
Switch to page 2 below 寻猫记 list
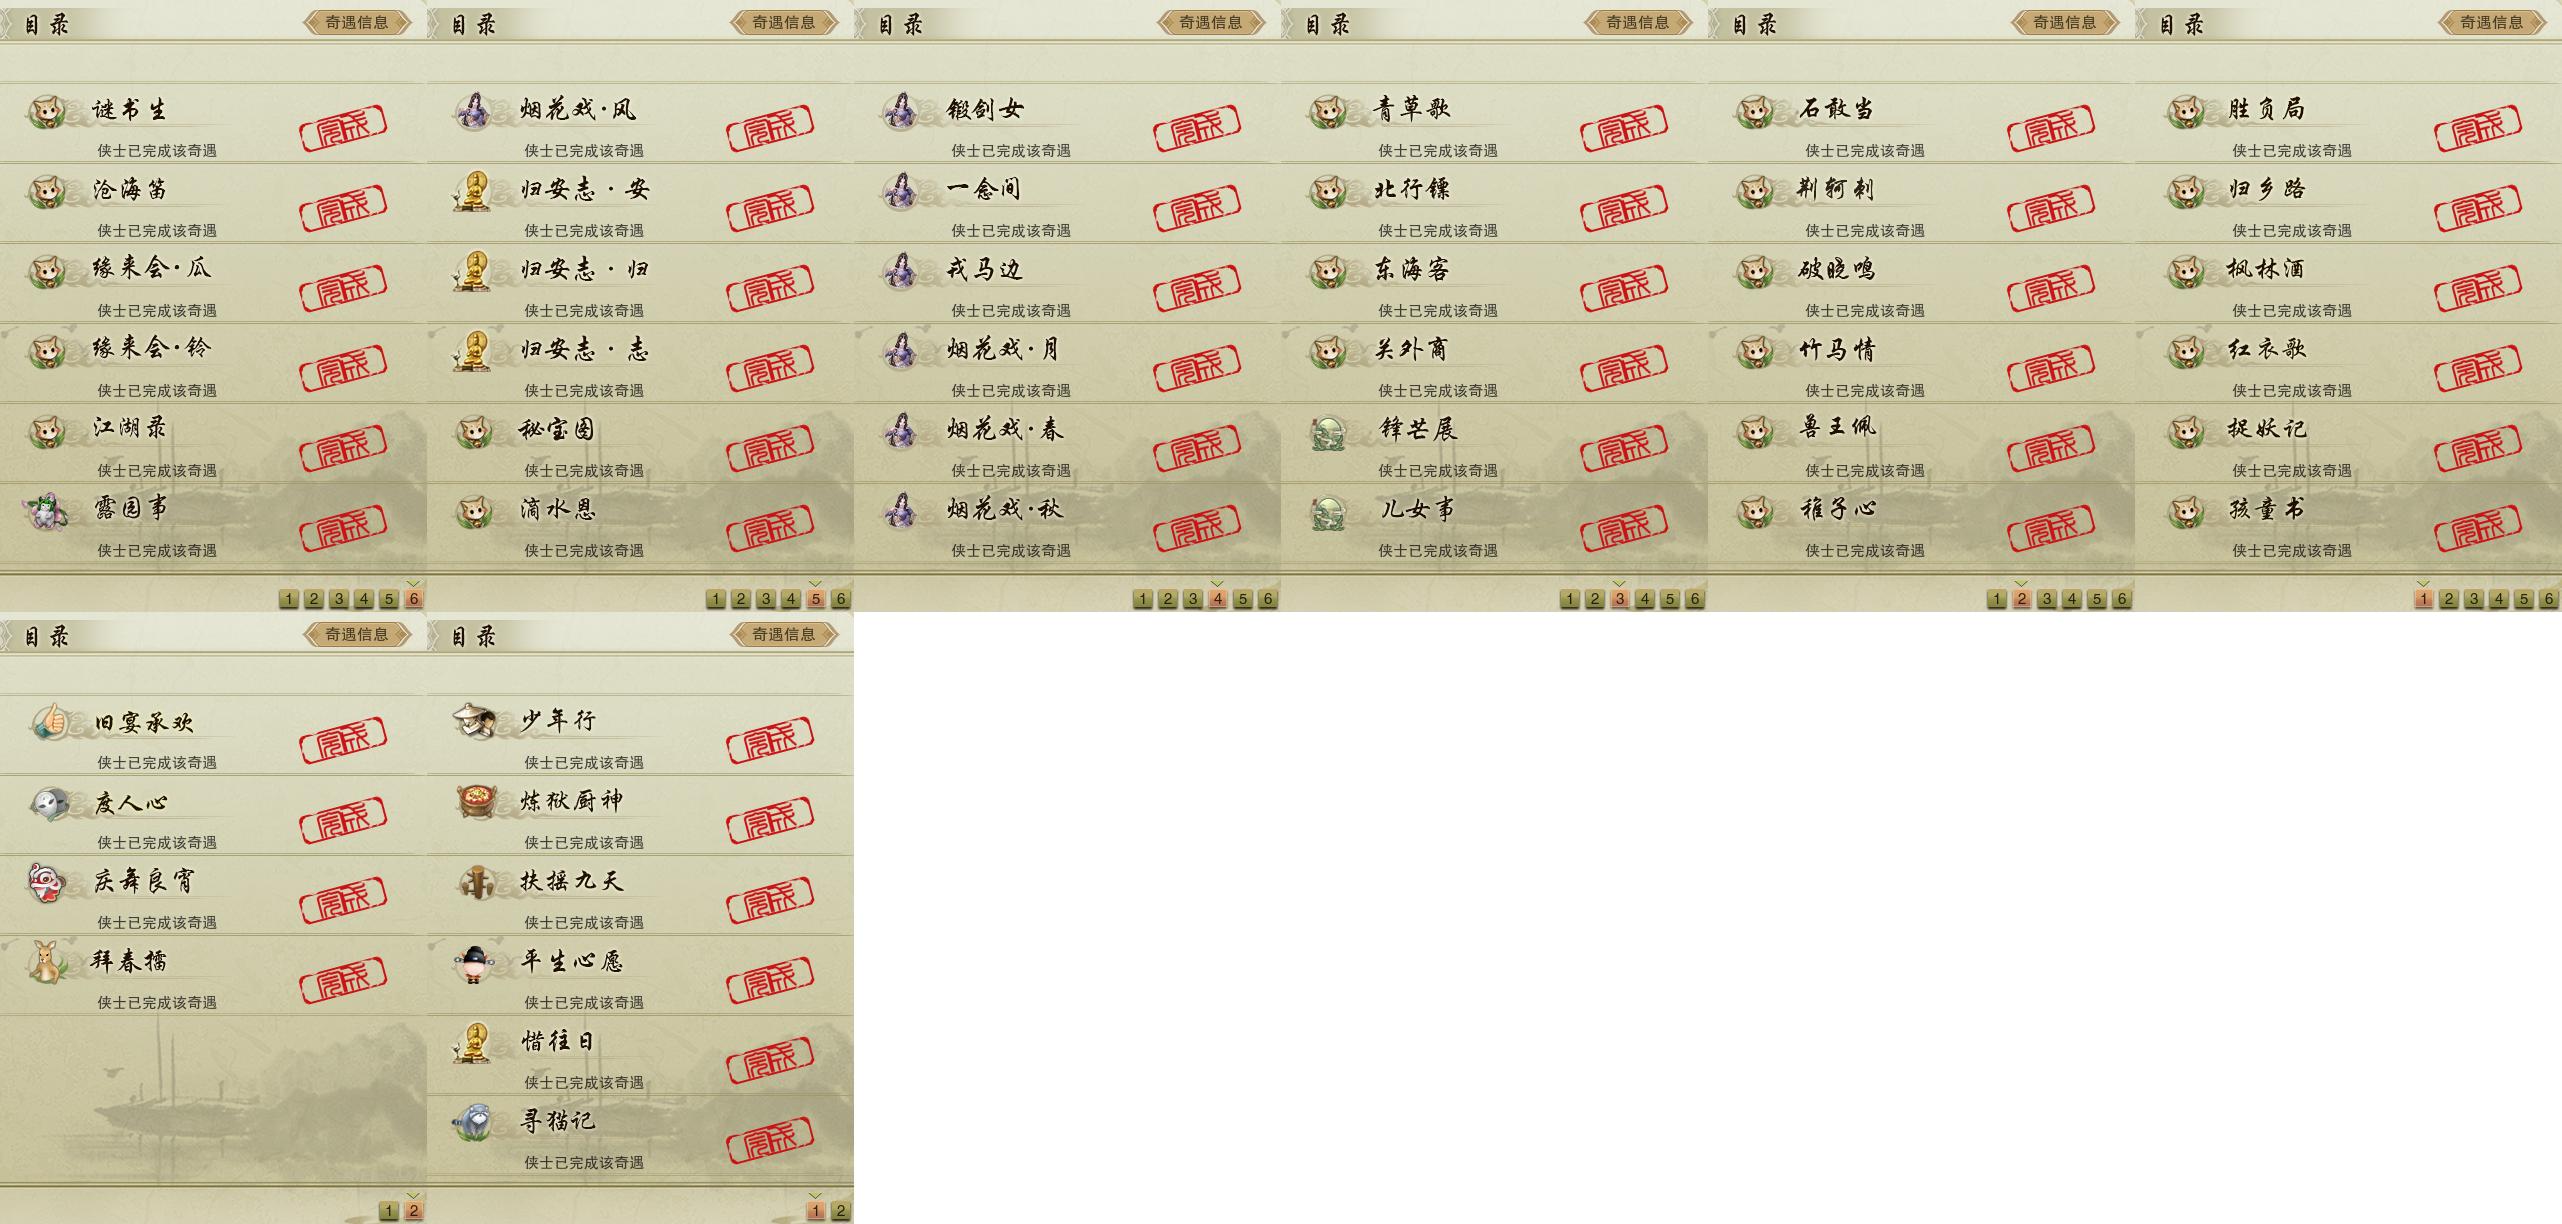click(841, 1211)
